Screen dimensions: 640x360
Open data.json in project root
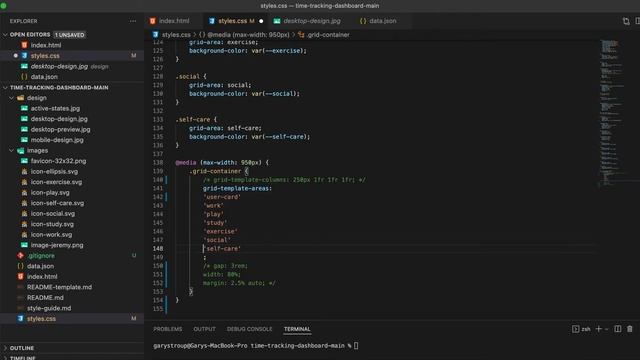tap(40, 266)
